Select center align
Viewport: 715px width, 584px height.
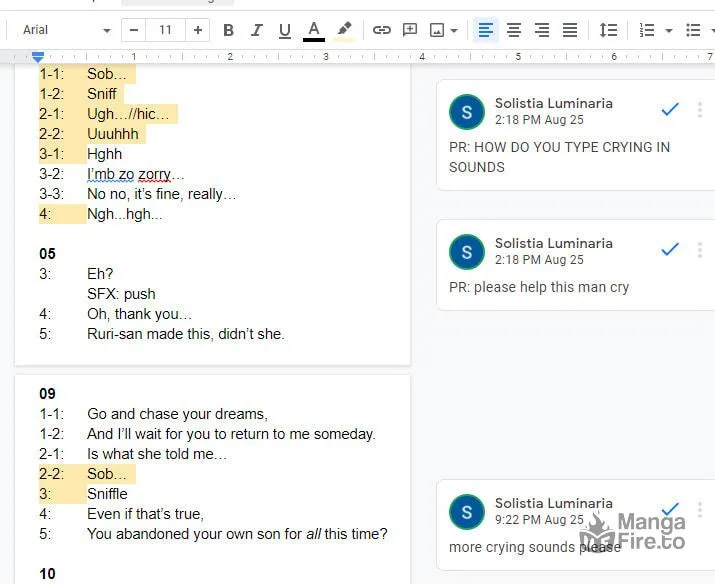514,30
